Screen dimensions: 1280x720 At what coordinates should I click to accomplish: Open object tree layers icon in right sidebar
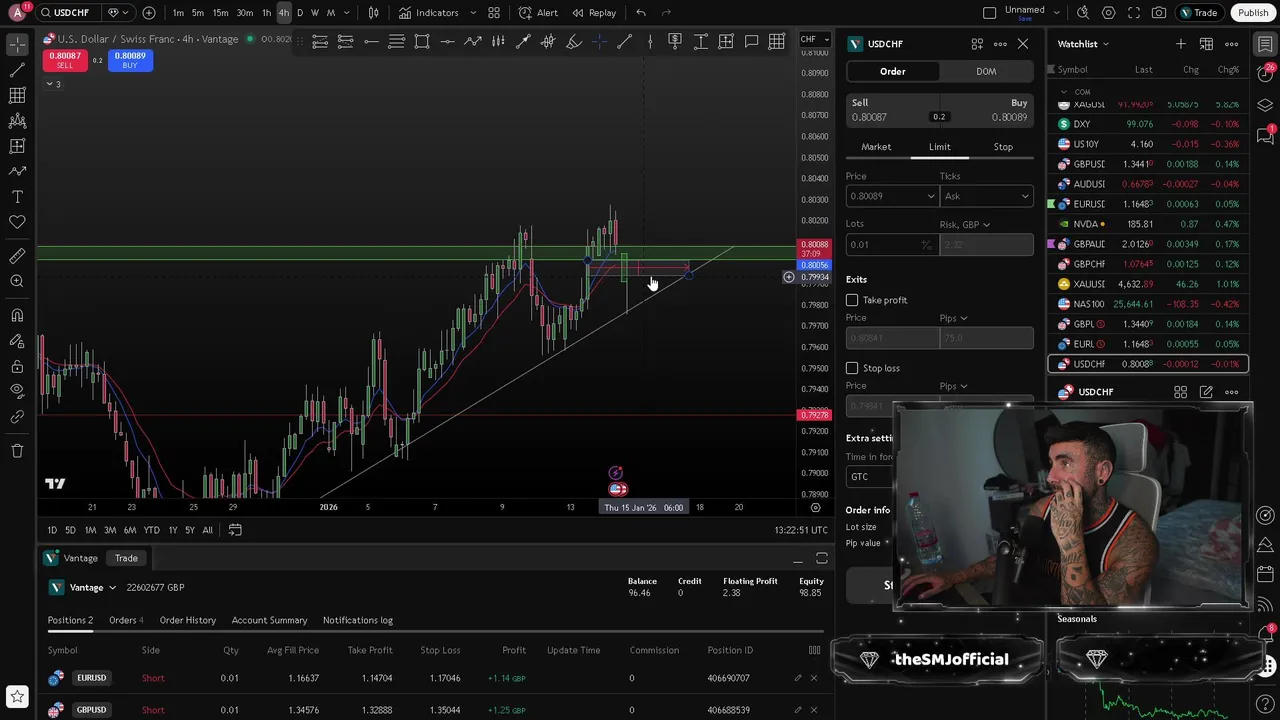tap(1265, 105)
